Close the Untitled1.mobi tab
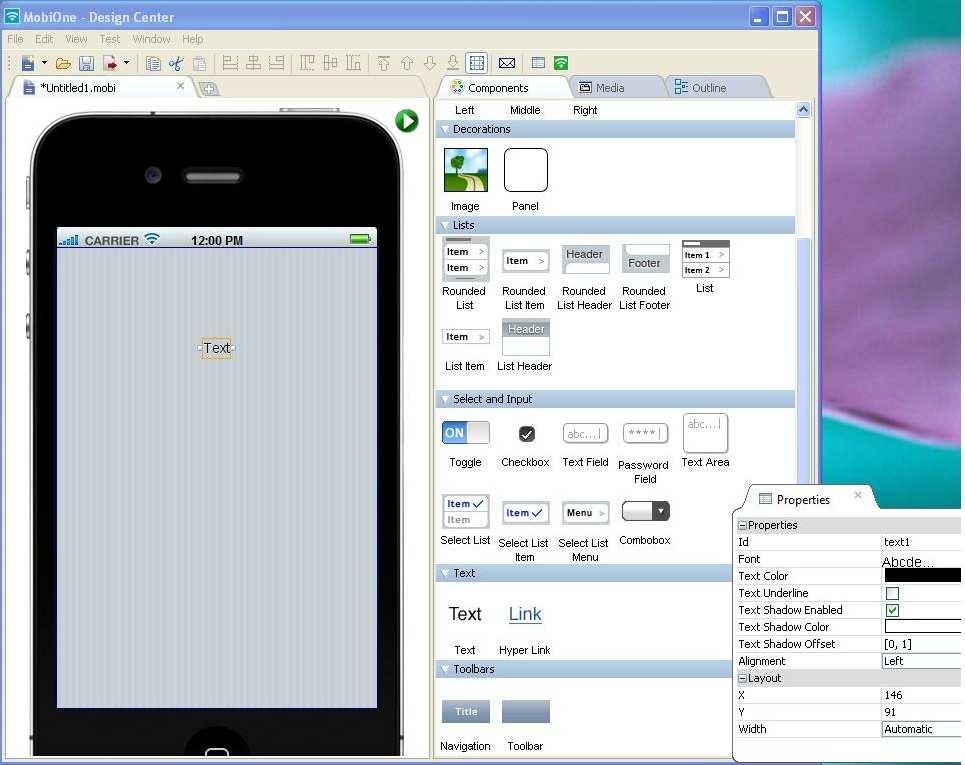965x765 pixels. click(180, 86)
